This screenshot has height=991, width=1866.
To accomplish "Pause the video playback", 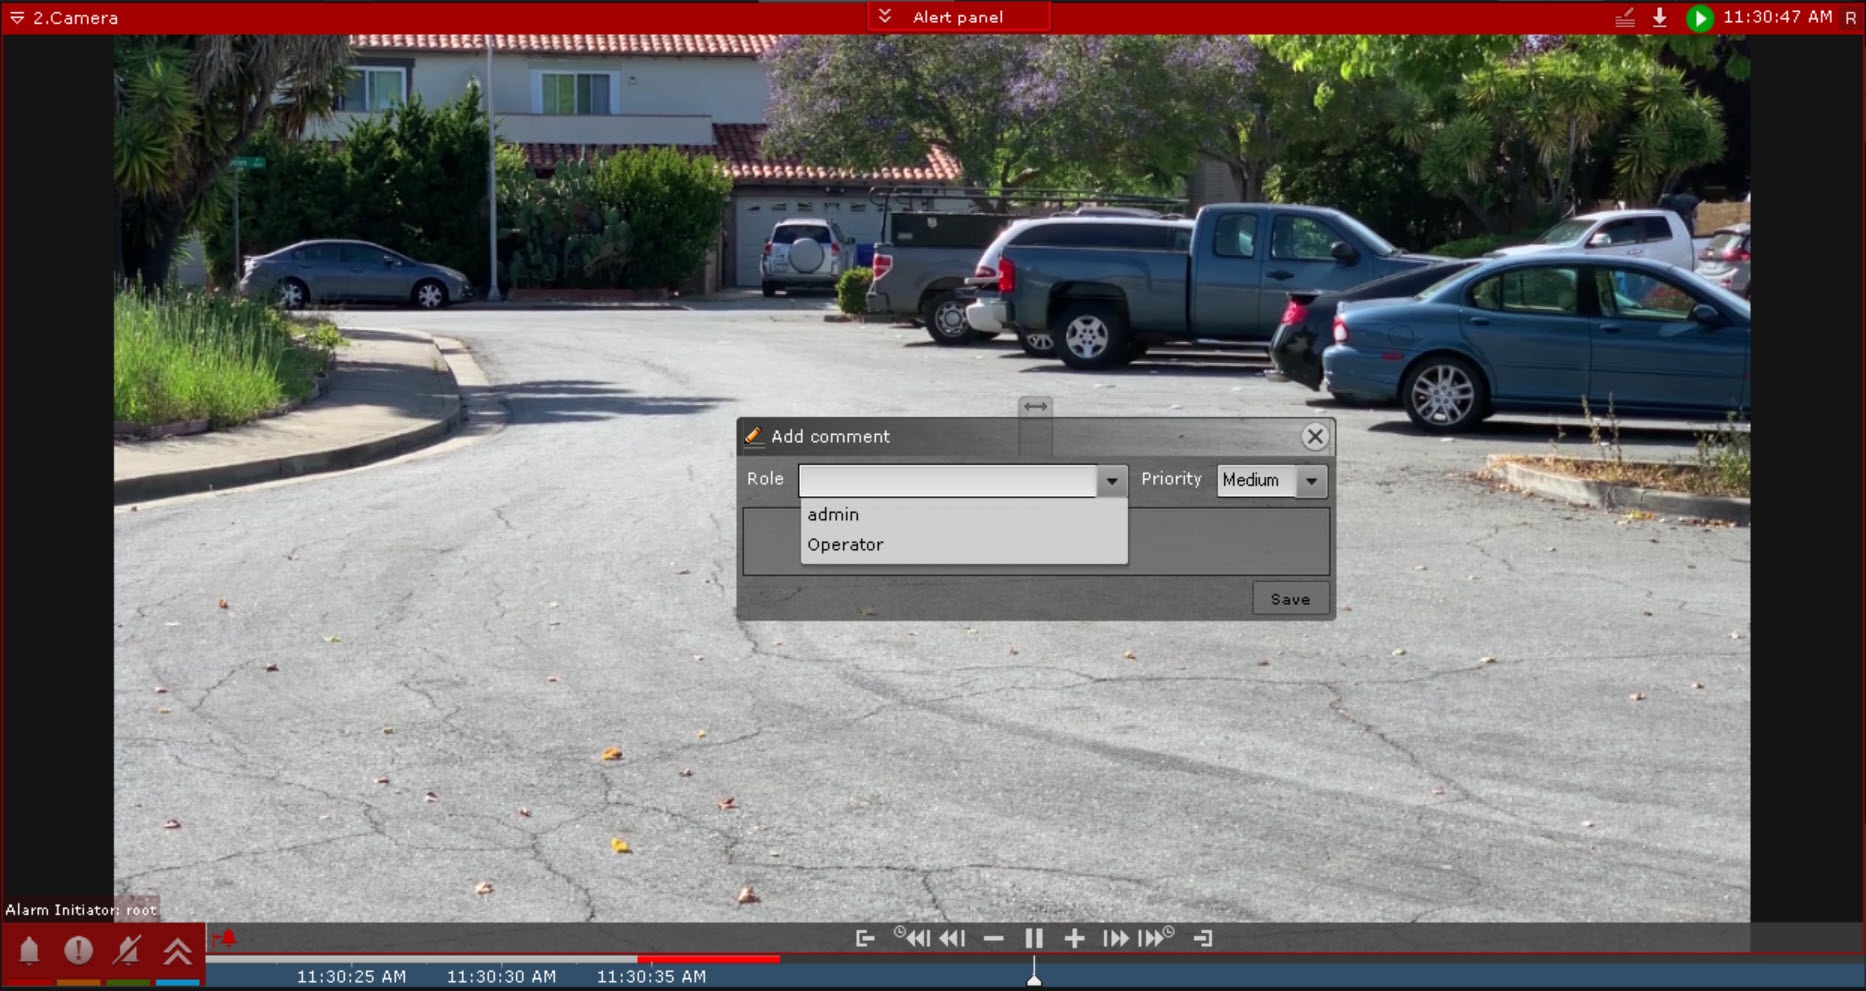I will coord(1034,938).
